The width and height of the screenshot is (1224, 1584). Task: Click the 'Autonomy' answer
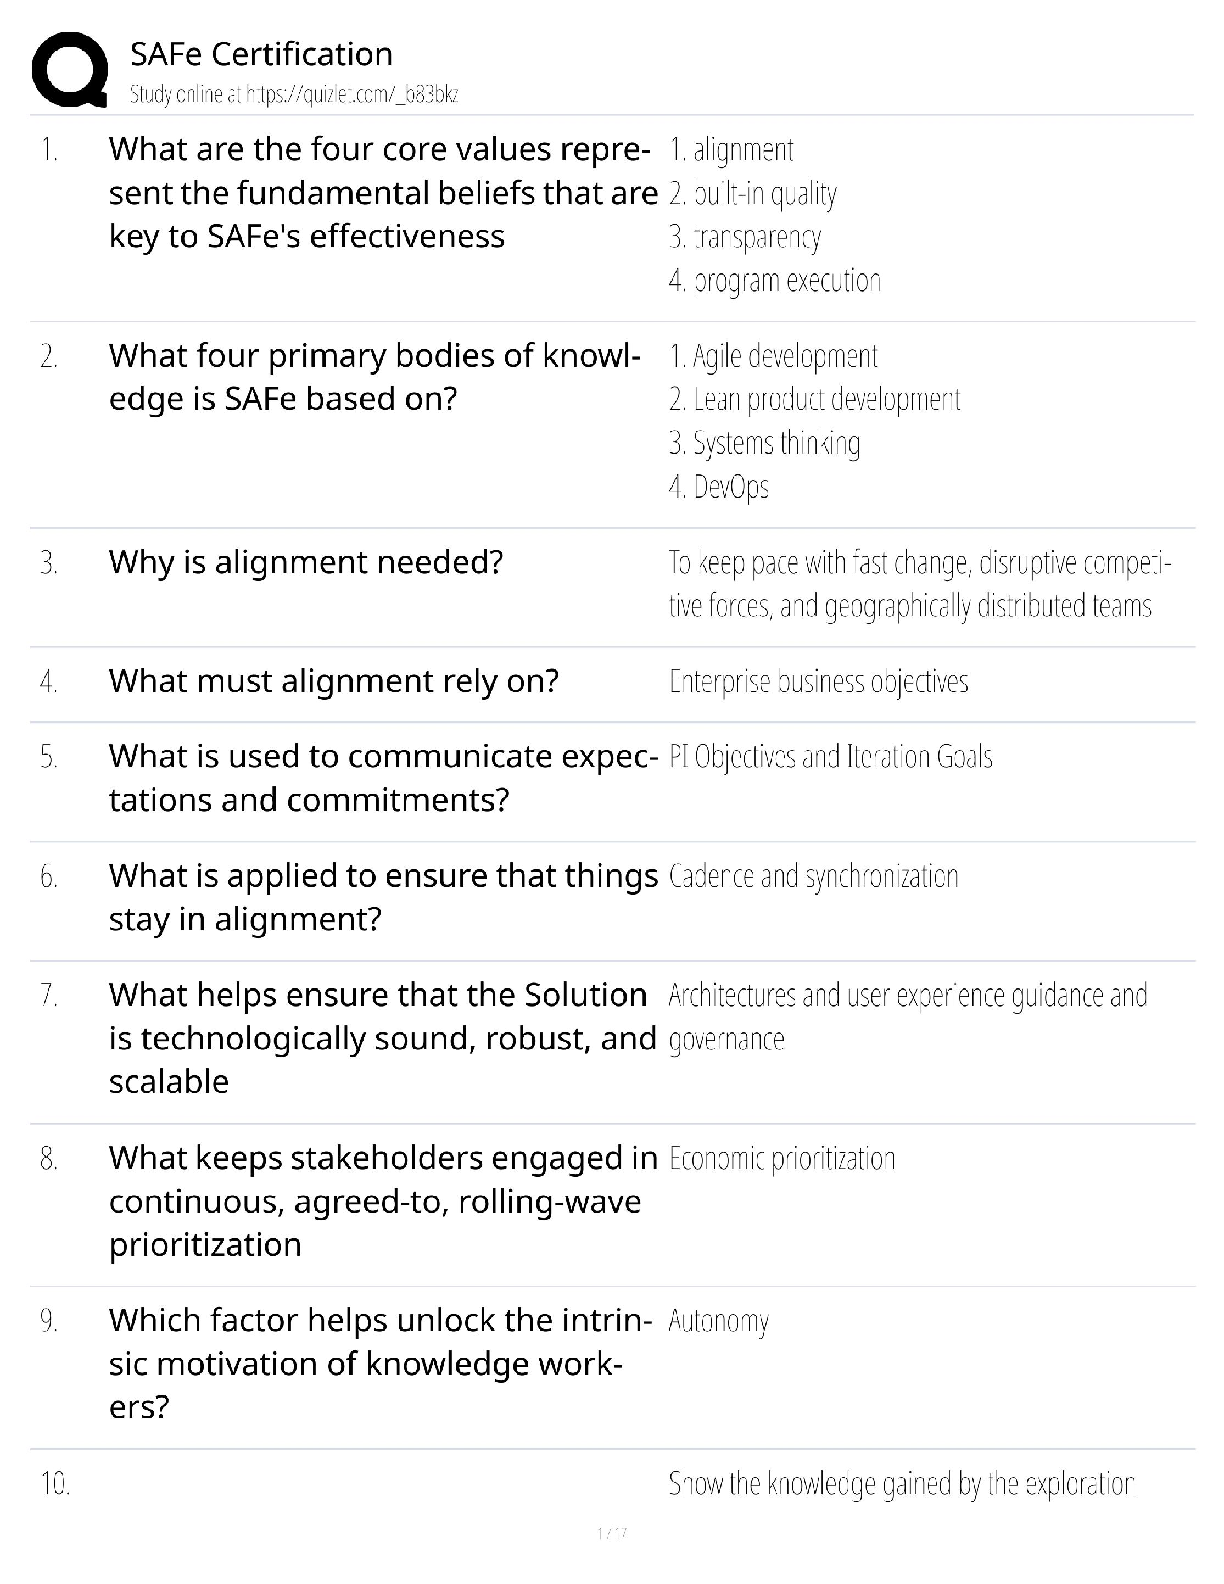[718, 1322]
